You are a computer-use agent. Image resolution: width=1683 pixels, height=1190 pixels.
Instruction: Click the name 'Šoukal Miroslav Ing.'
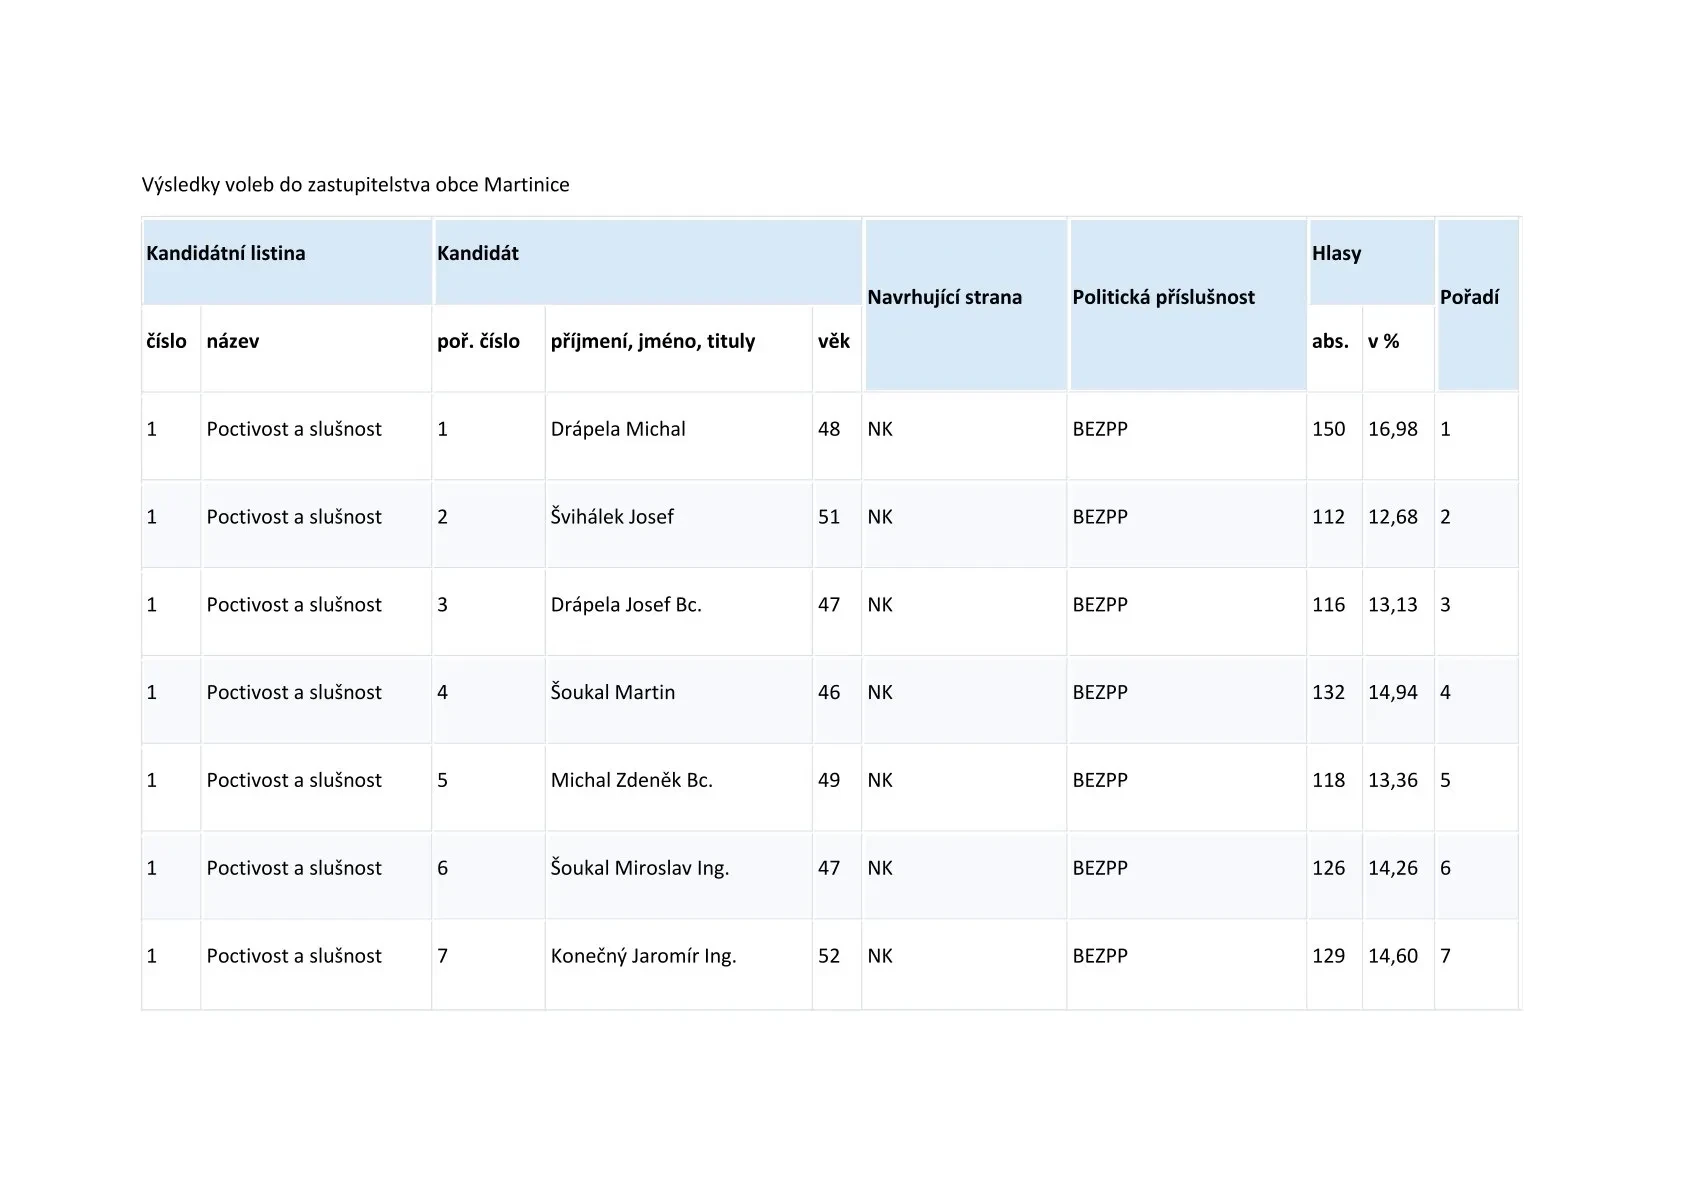tap(640, 868)
